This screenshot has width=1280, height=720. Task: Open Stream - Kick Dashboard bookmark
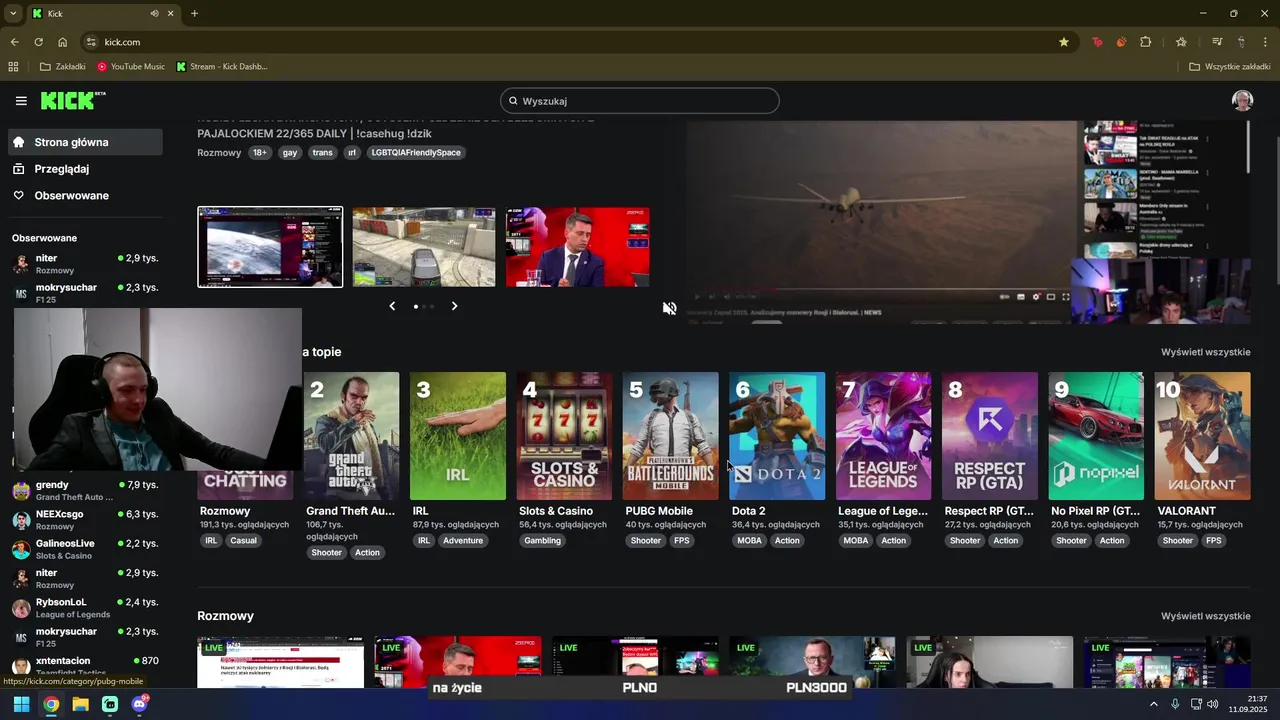pos(221,67)
